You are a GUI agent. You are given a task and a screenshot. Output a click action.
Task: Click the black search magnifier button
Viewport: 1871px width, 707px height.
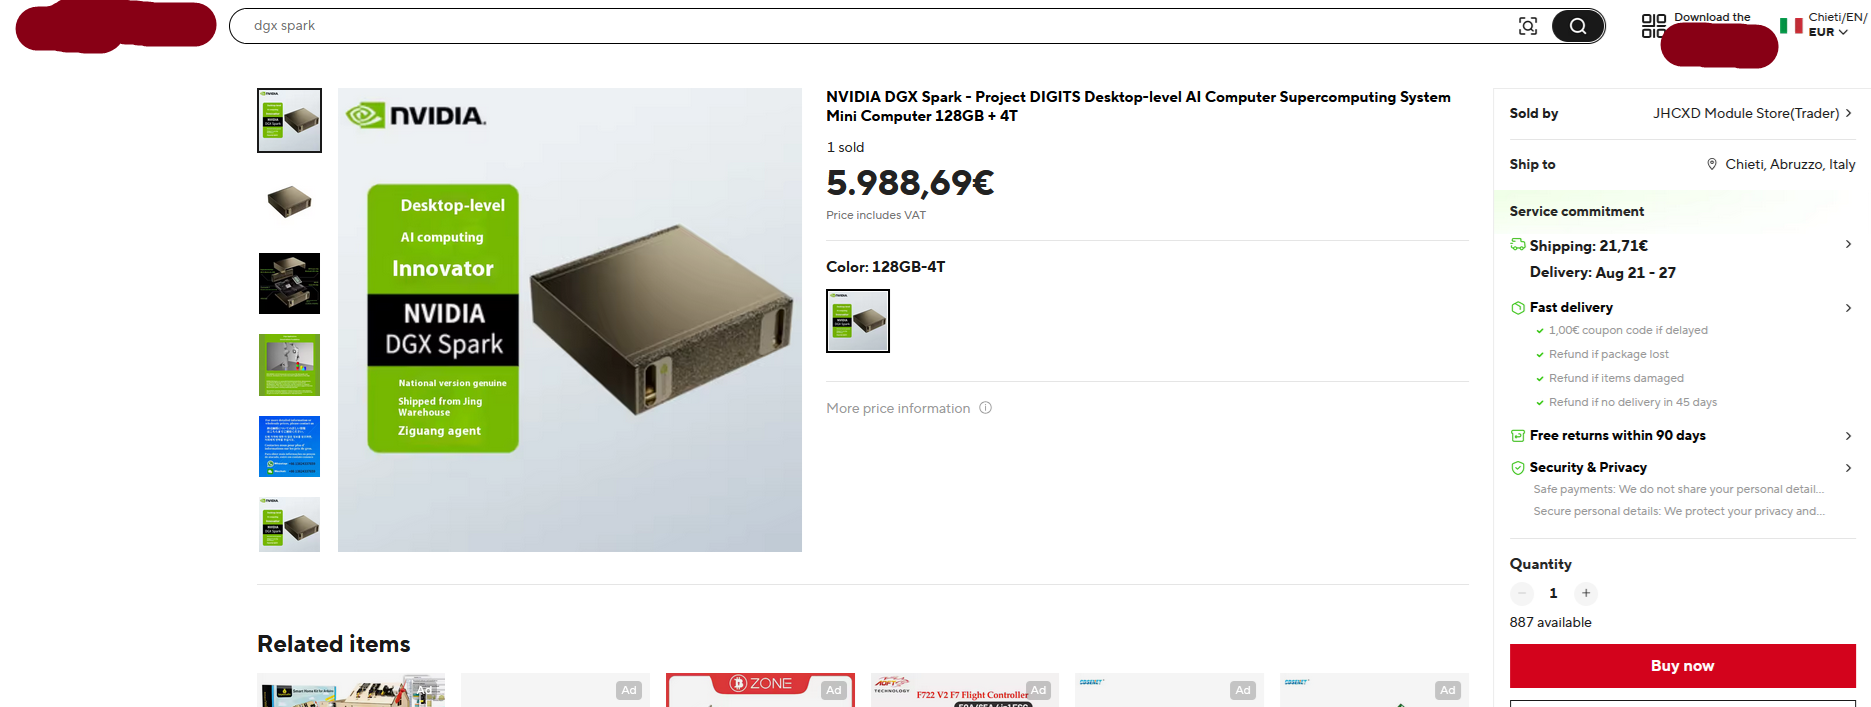[x=1577, y=26]
